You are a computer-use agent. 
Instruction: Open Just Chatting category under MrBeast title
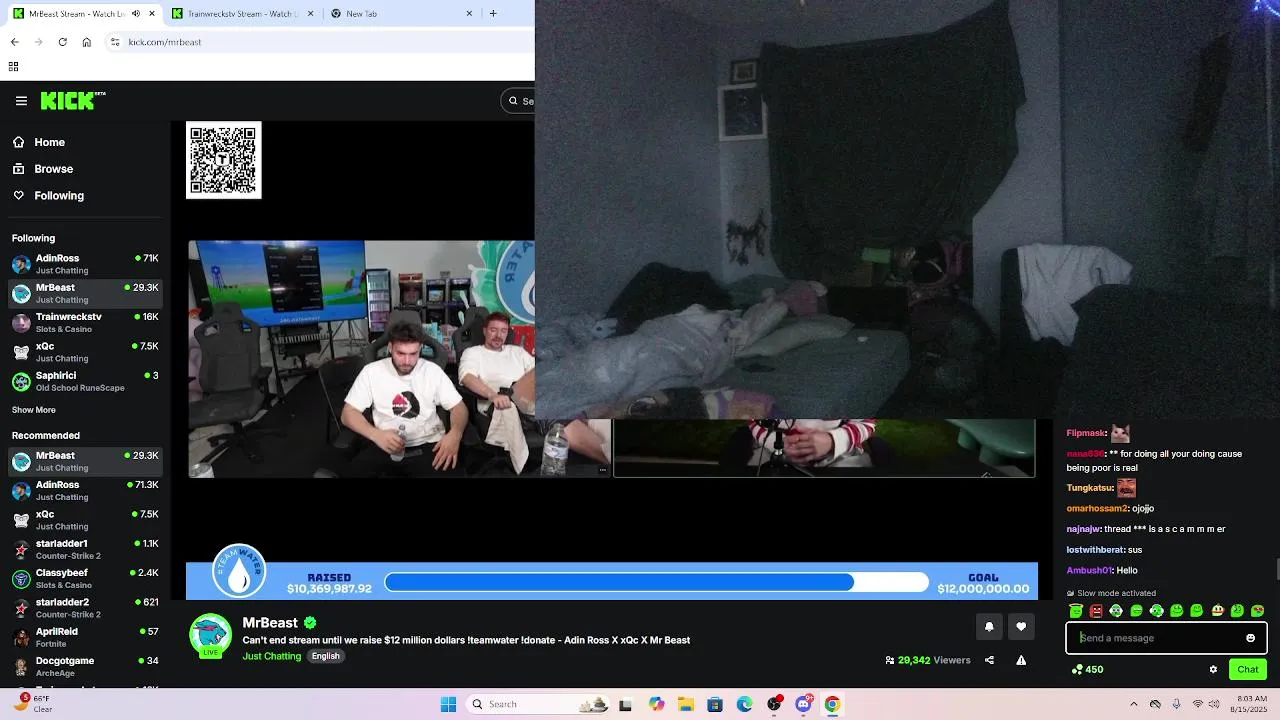[271, 656]
